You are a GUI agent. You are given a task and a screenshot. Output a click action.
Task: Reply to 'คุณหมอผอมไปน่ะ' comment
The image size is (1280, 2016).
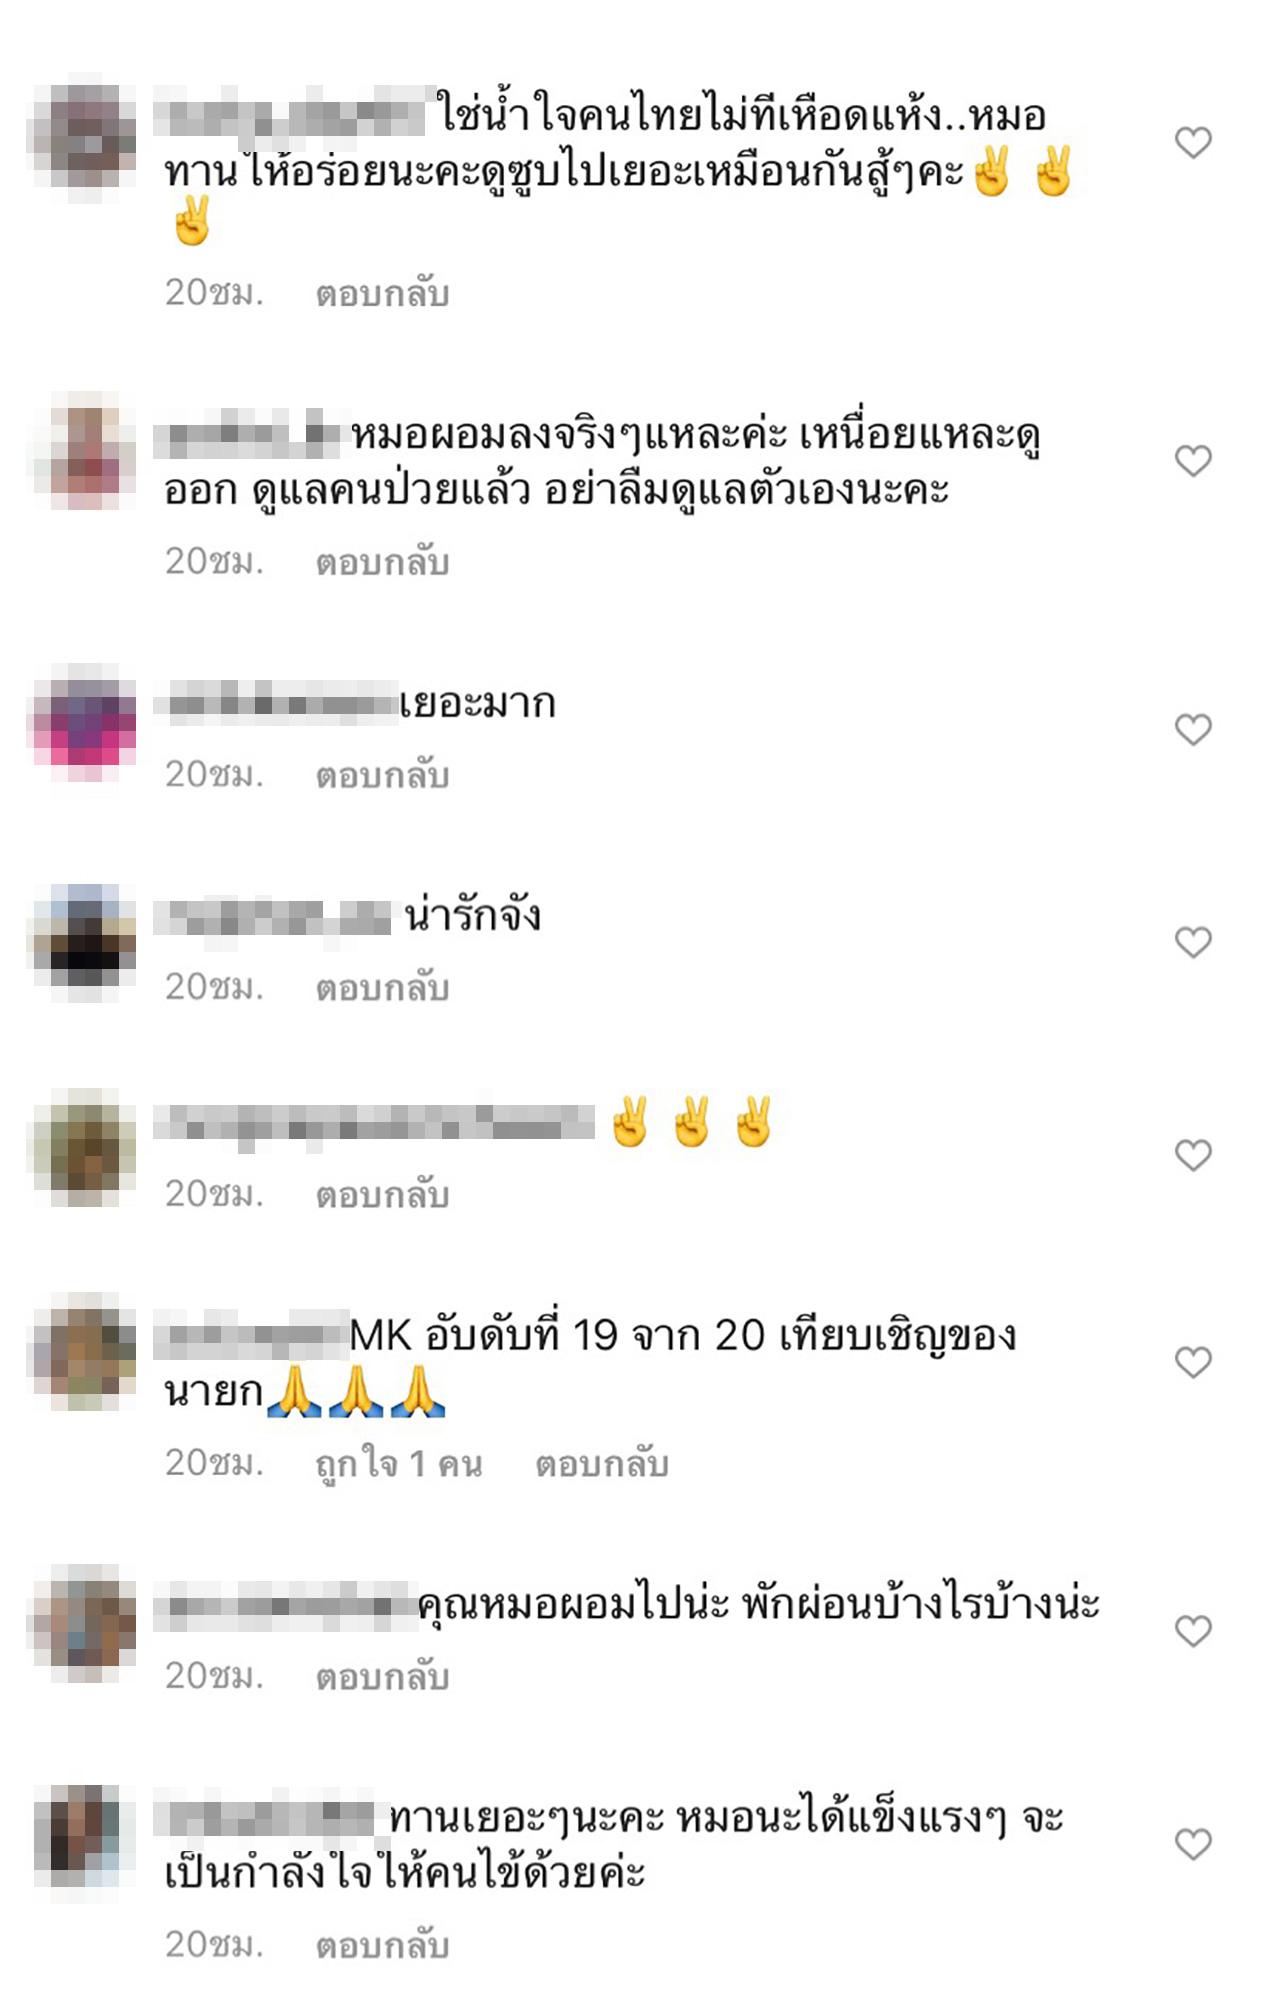[382, 1677]
